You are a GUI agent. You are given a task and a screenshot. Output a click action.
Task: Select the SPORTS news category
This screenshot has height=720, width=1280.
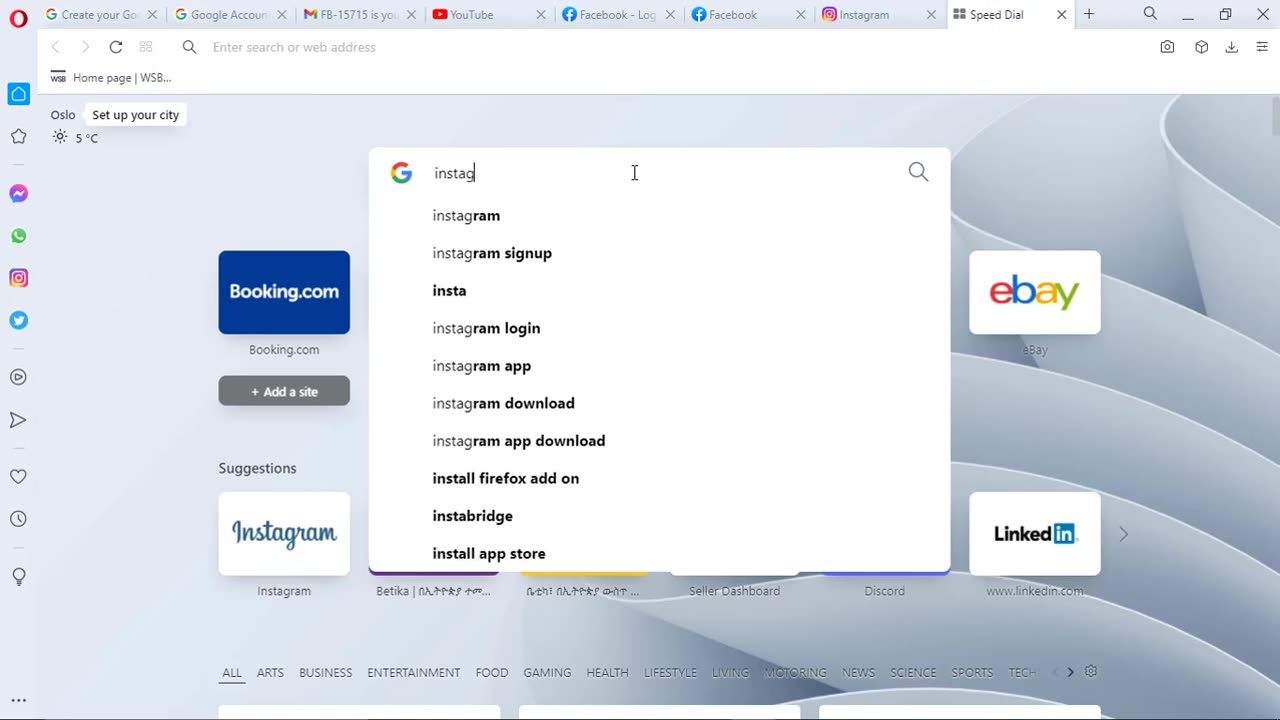coord(972,673)
